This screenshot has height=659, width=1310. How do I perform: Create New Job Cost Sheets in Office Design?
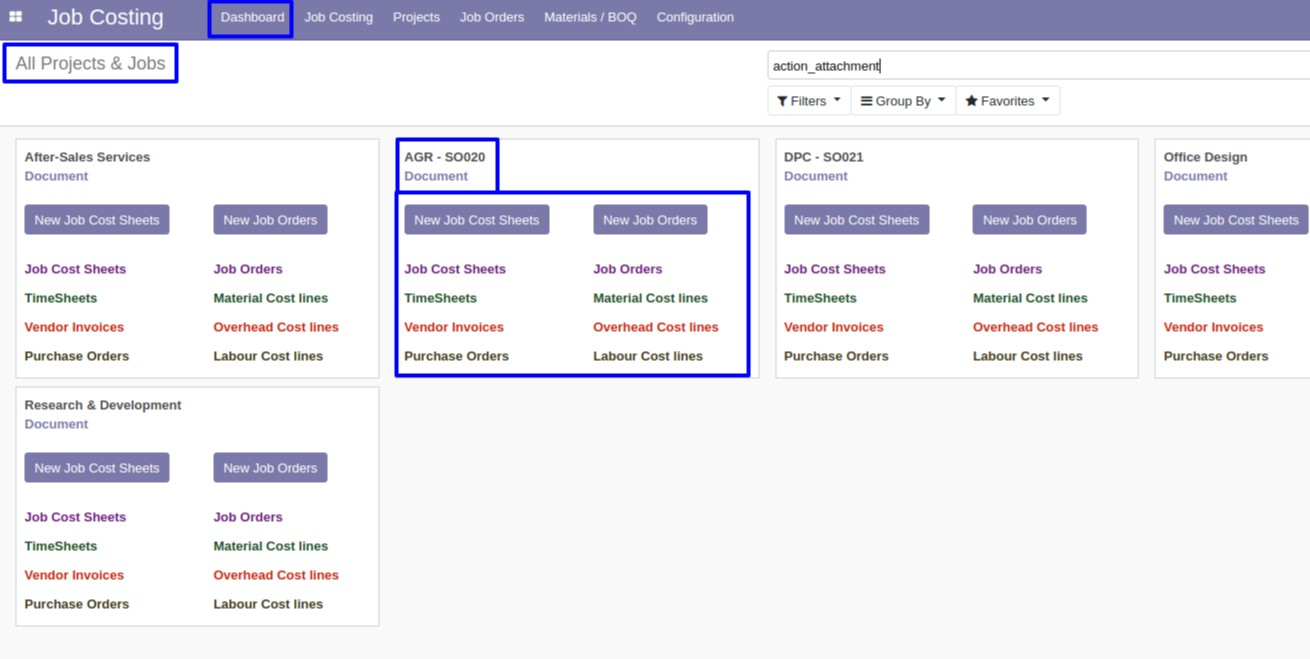(1236, 220)
